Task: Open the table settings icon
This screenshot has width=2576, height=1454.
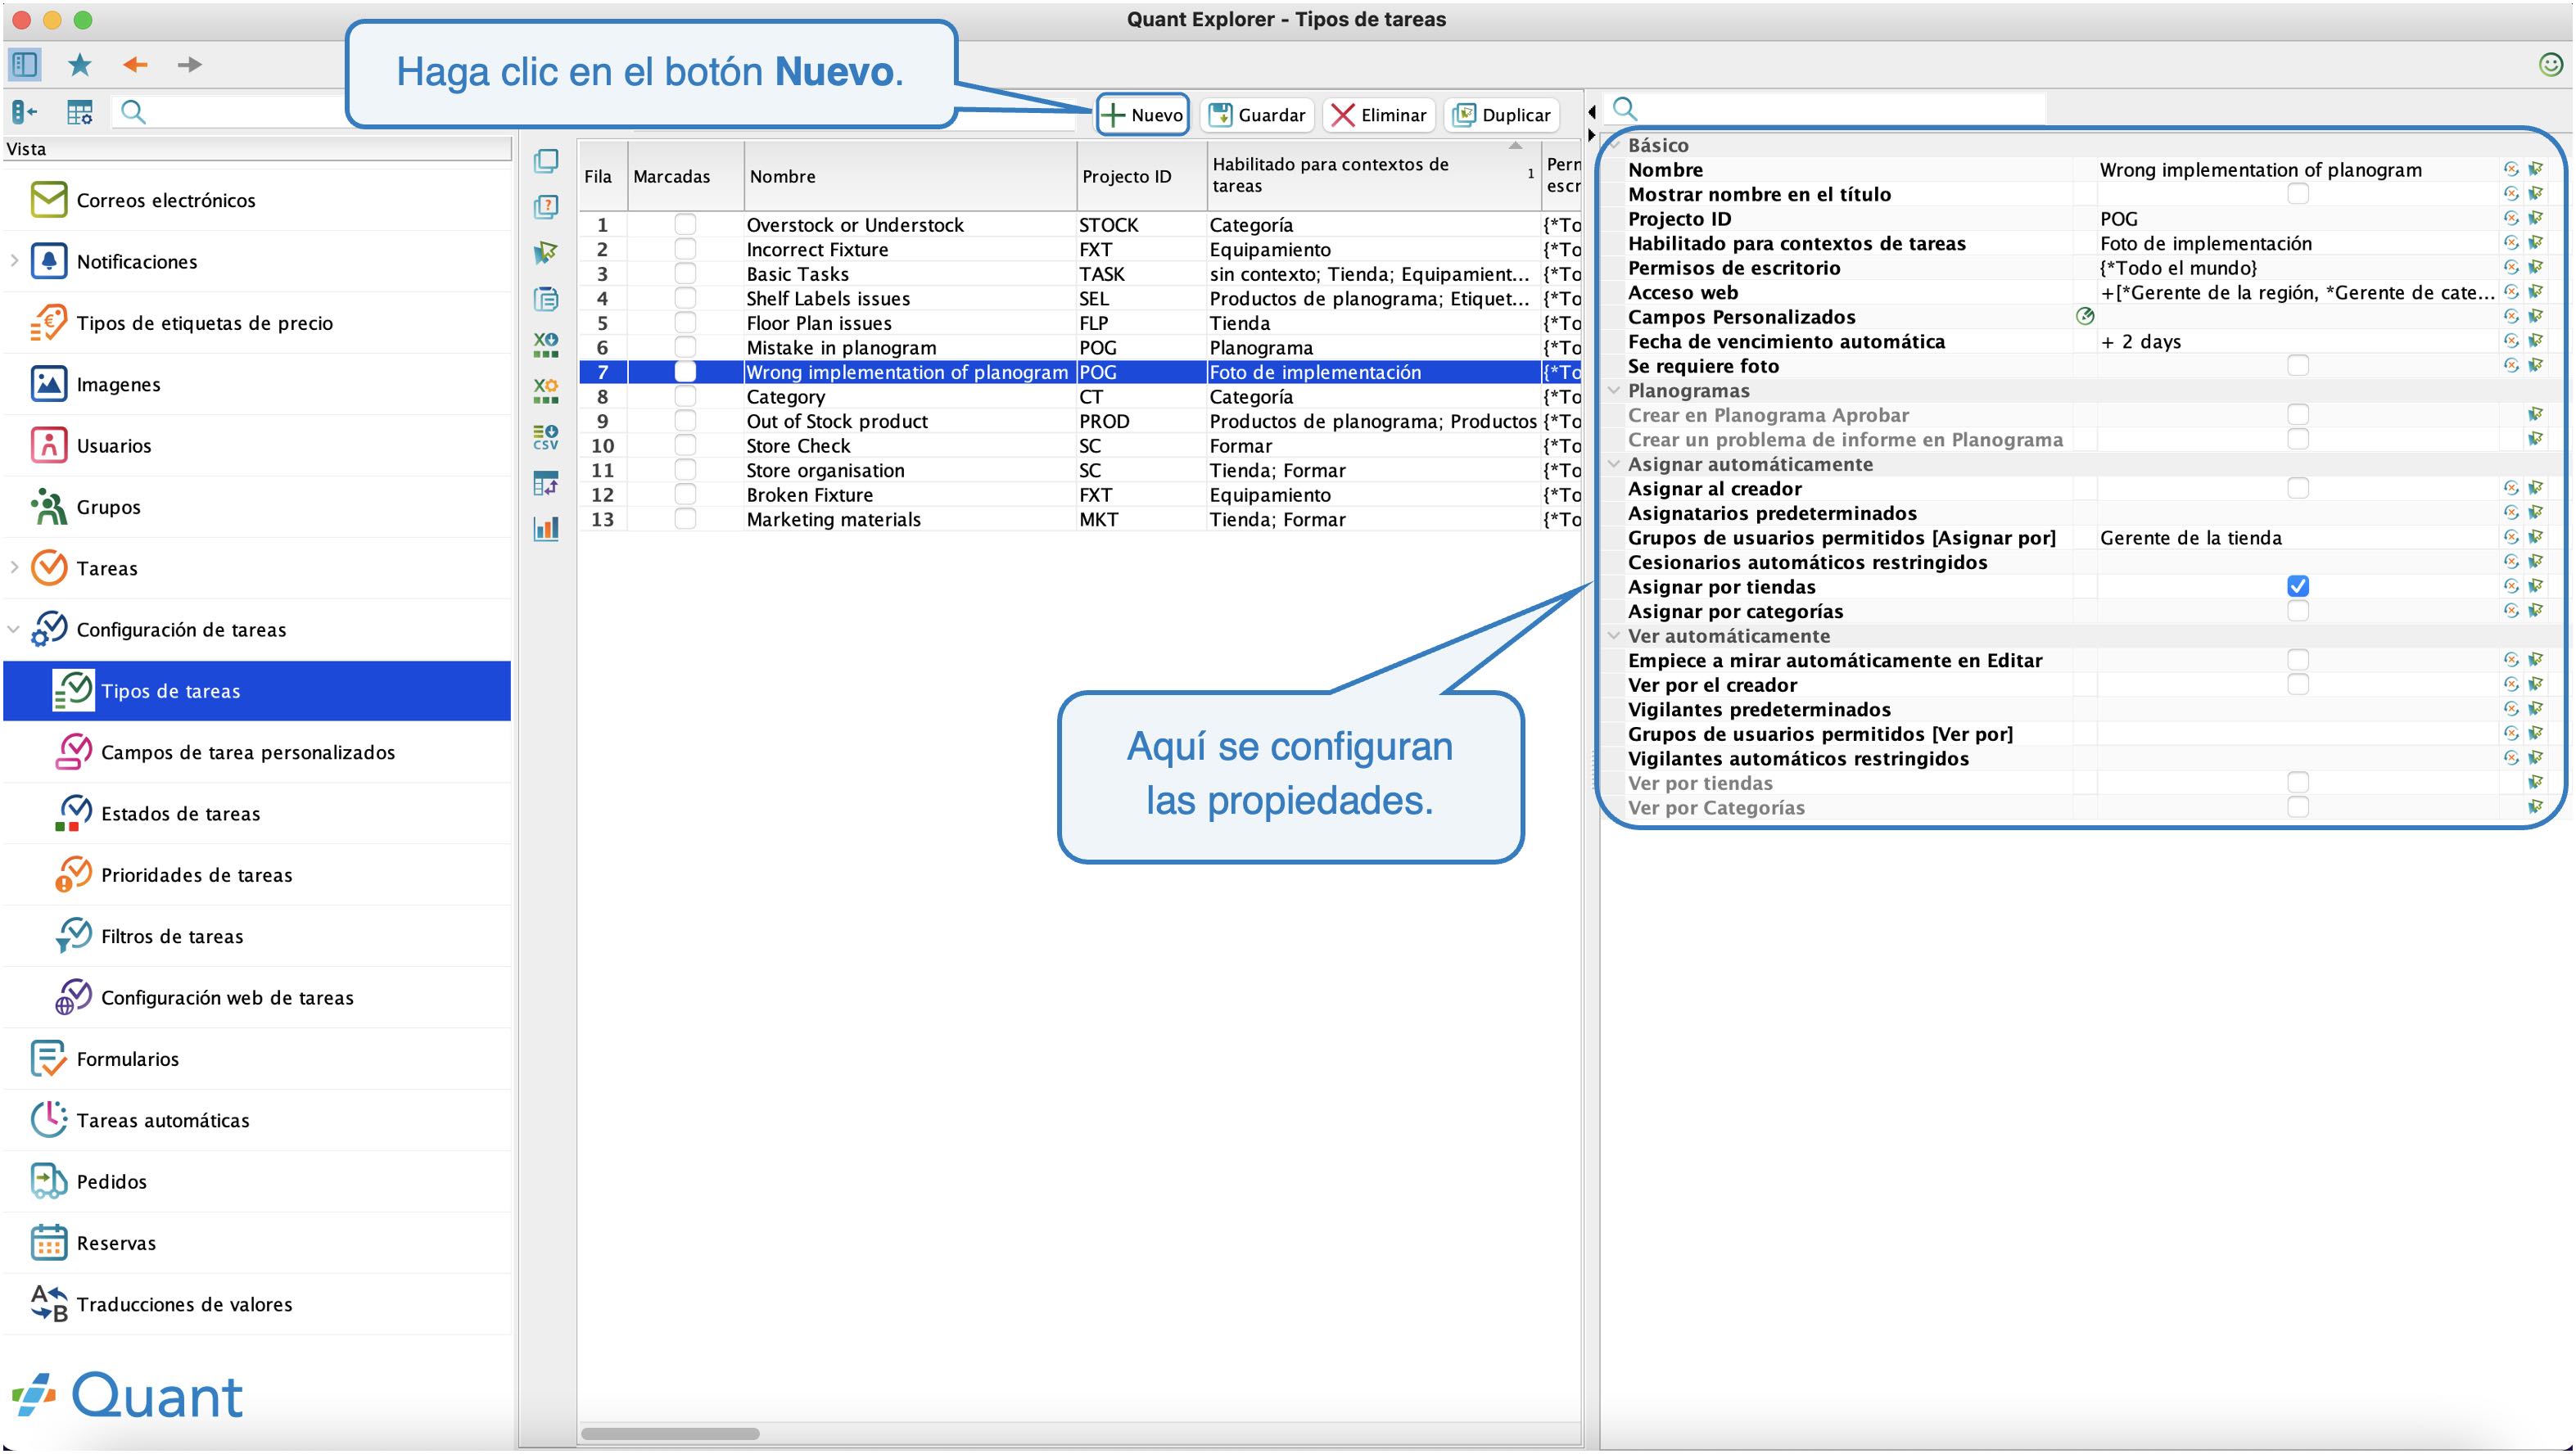Action: 80,112
